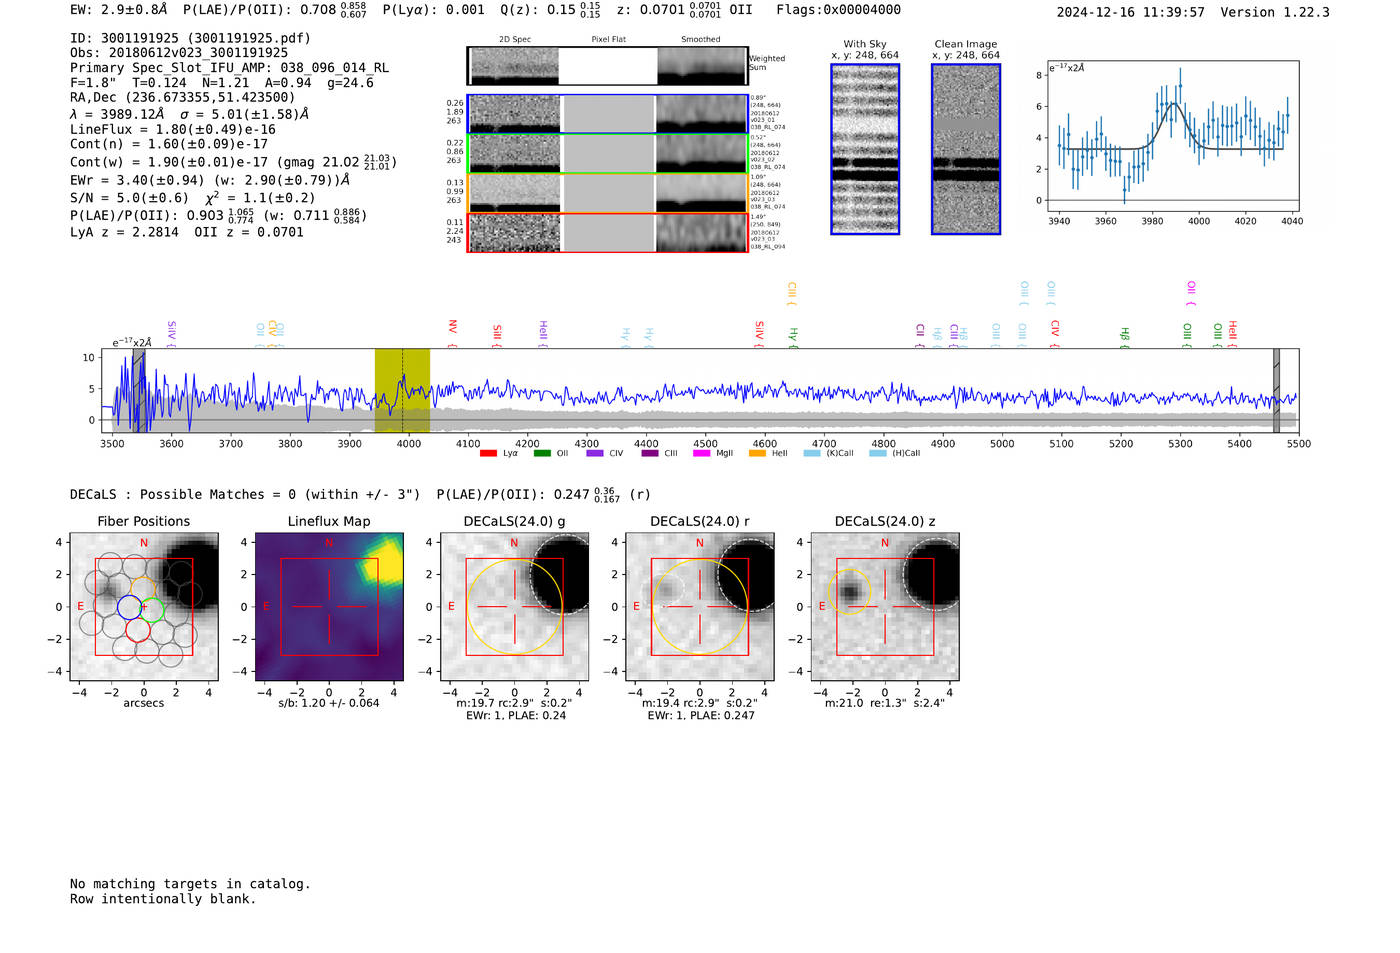Image resolution: width=1400 pixels, height=953 pixels.
Task: Click the hatched gray band near 3540
Action: 139,391
